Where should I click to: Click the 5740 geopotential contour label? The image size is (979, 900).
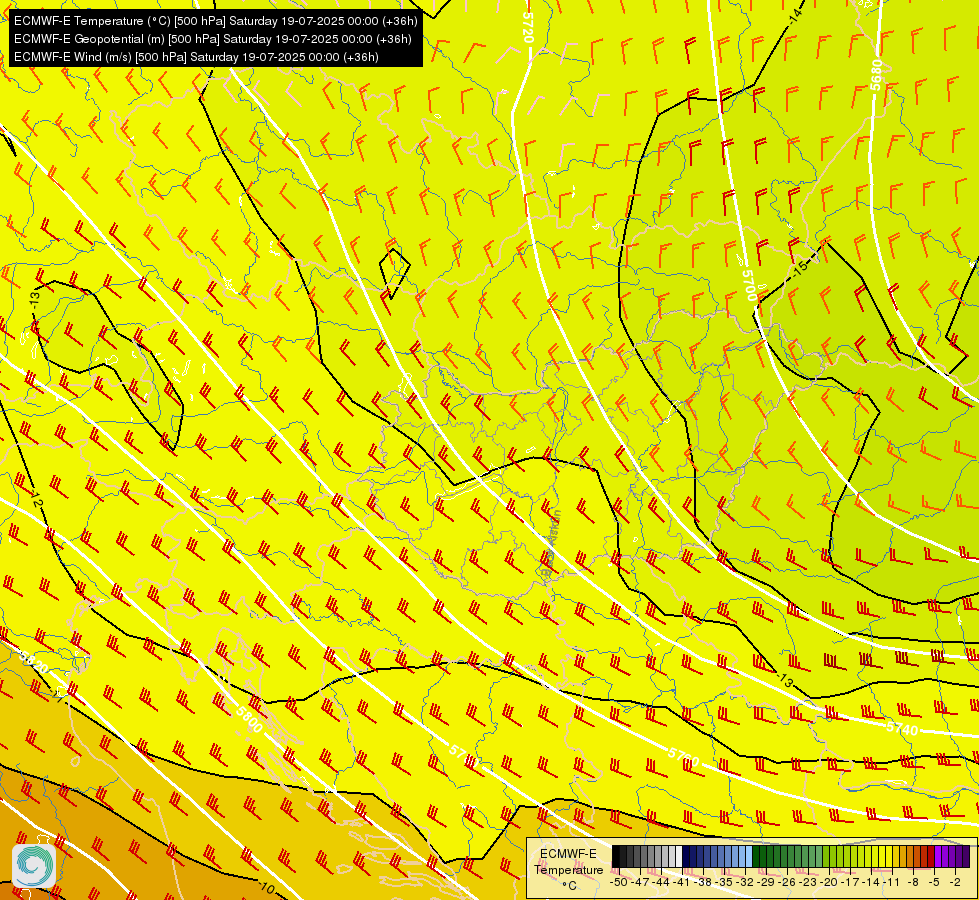coord(902,728)
